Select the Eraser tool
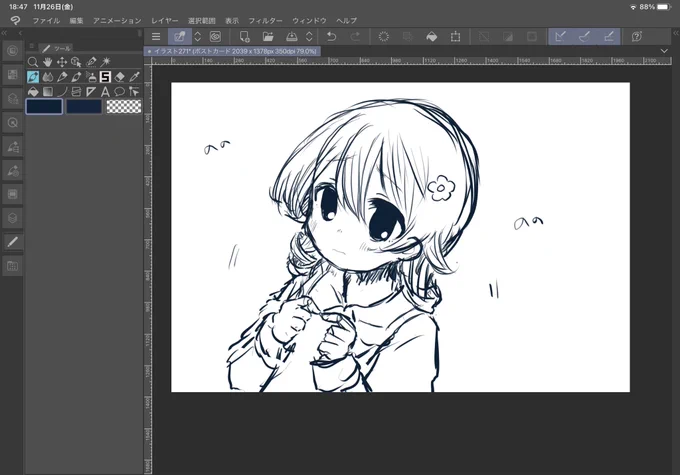680x475 pixels. (120, 77)
